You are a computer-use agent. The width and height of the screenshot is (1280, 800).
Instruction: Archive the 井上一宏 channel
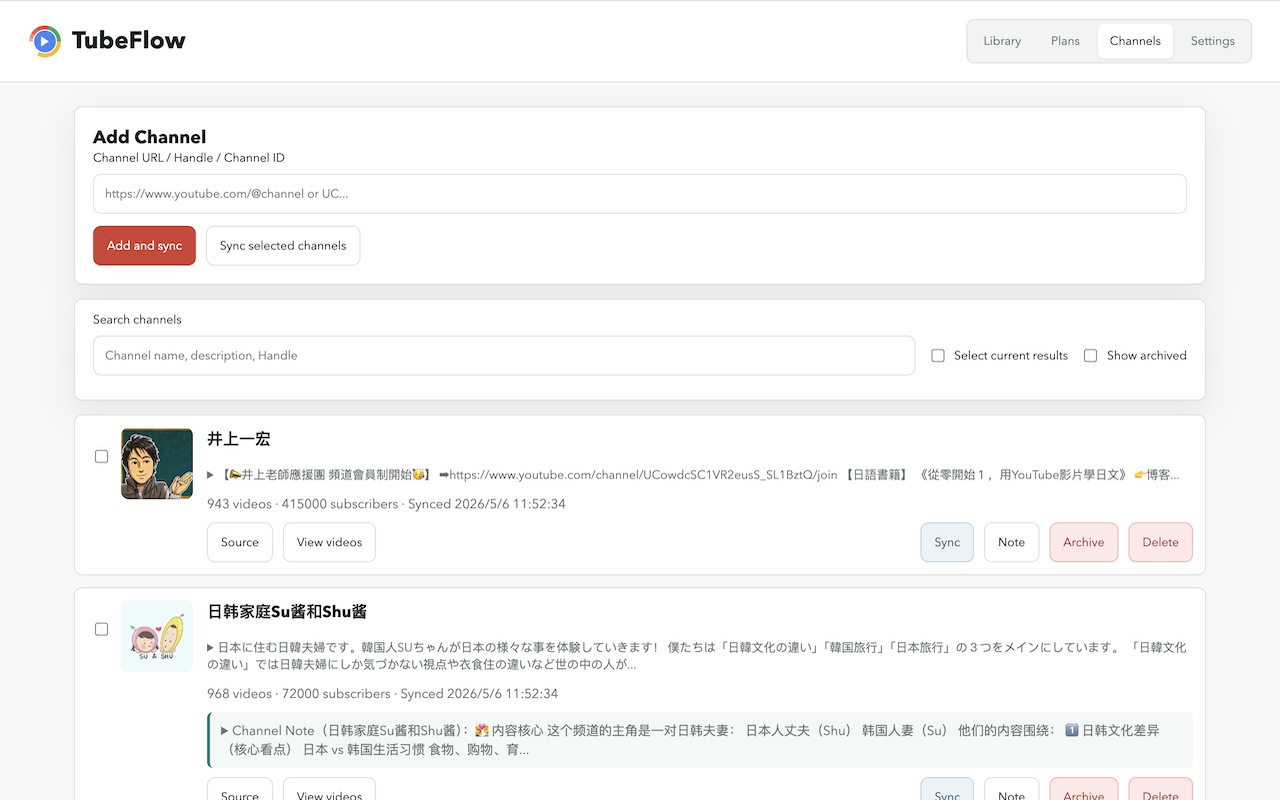(x=1084, y=542)
